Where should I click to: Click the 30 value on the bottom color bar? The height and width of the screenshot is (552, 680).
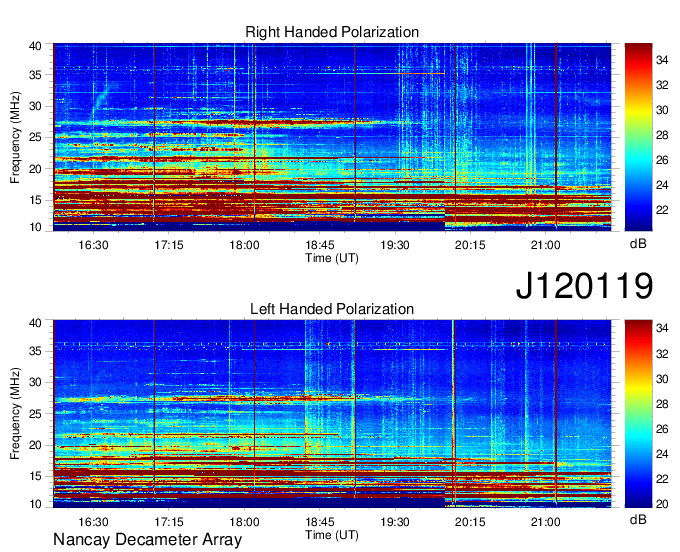tap(662, 379)
